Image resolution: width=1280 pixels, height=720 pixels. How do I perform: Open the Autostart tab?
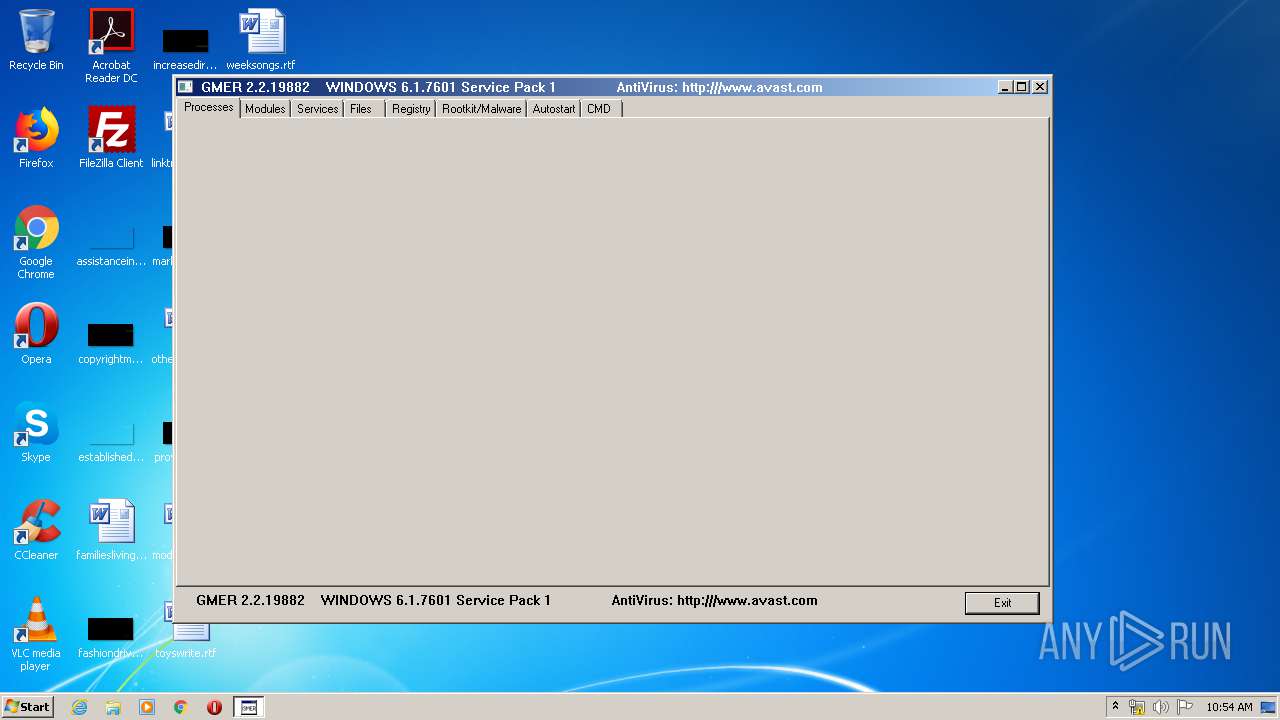pyautogui.click(x=553, y=109)
